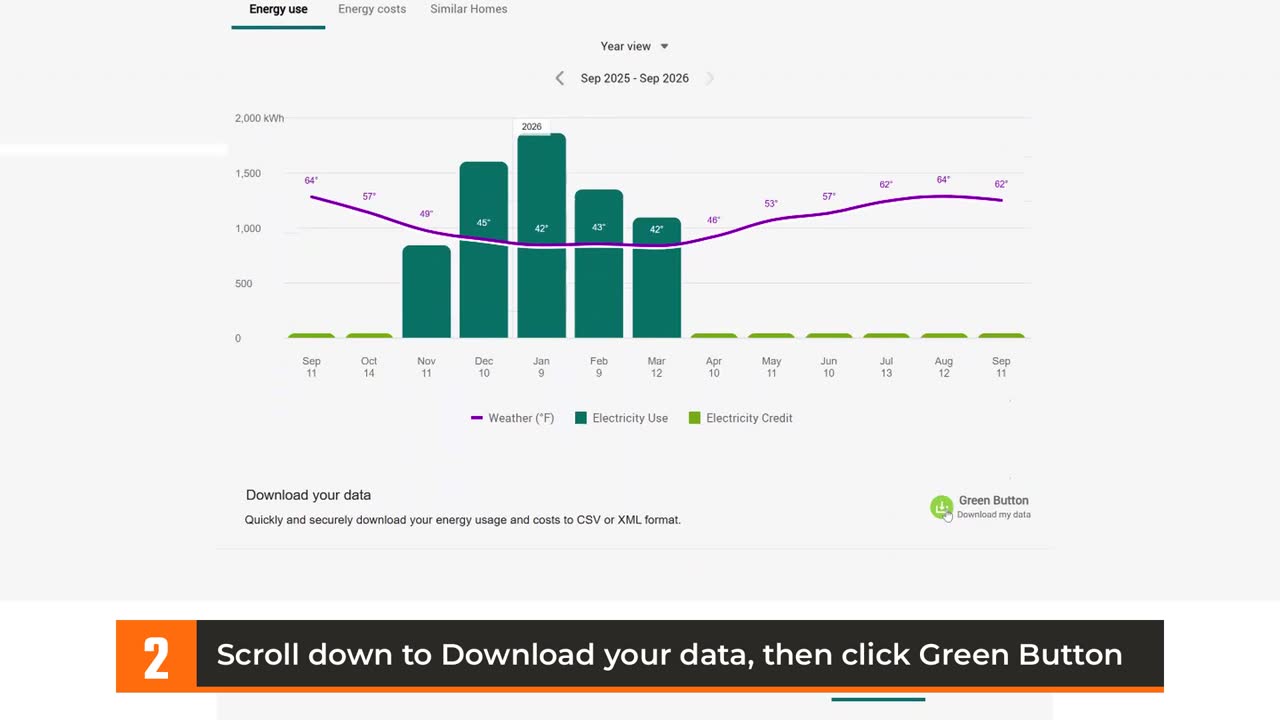Click the Sep 11 electricity credit bar at chart end
The height and width of the screenshot is (720, 1280).
tap(1001, 336)
